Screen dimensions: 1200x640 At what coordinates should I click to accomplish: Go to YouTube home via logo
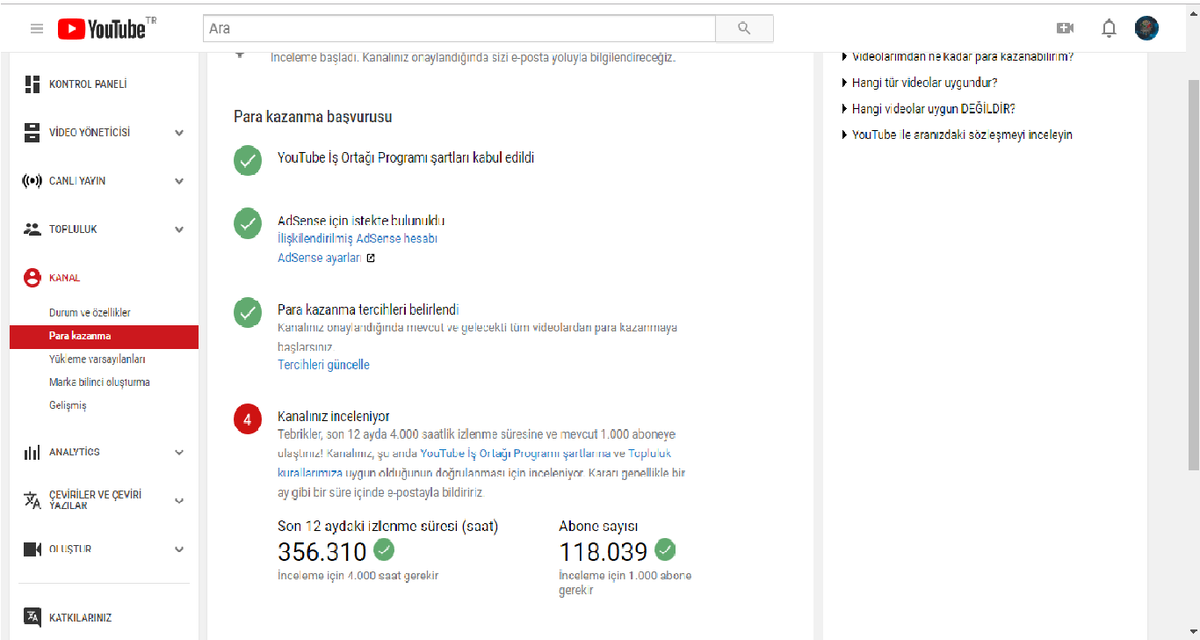(100, 29)
